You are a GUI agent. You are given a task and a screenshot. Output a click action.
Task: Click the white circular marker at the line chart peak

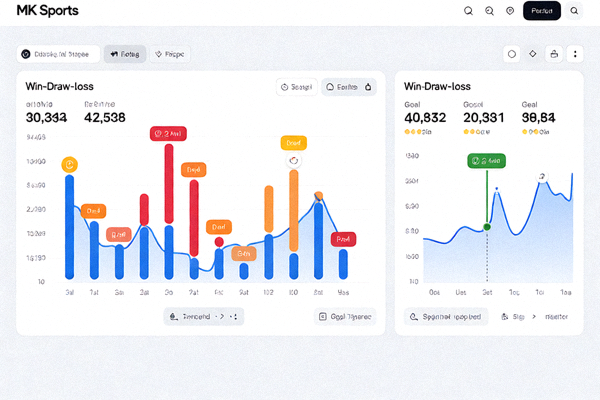pos(542,176)
